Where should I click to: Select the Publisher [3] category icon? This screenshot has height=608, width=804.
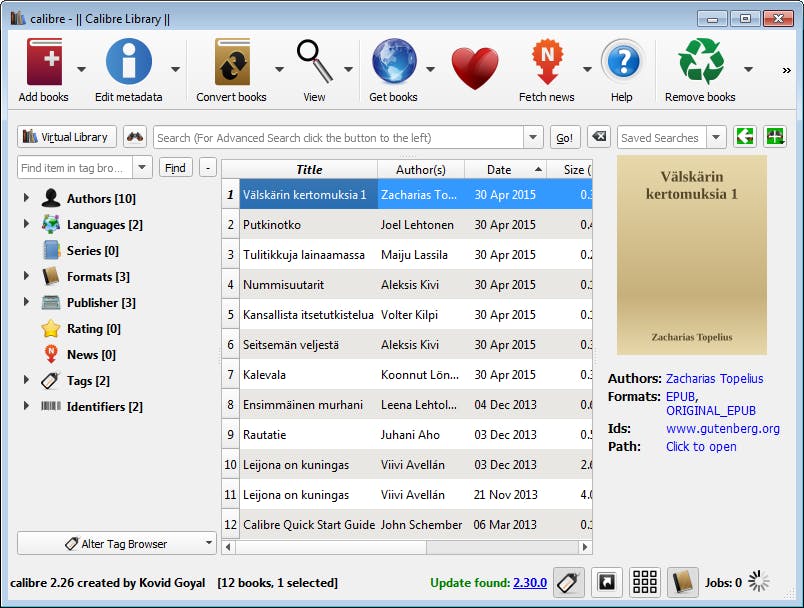coord(51,302)
